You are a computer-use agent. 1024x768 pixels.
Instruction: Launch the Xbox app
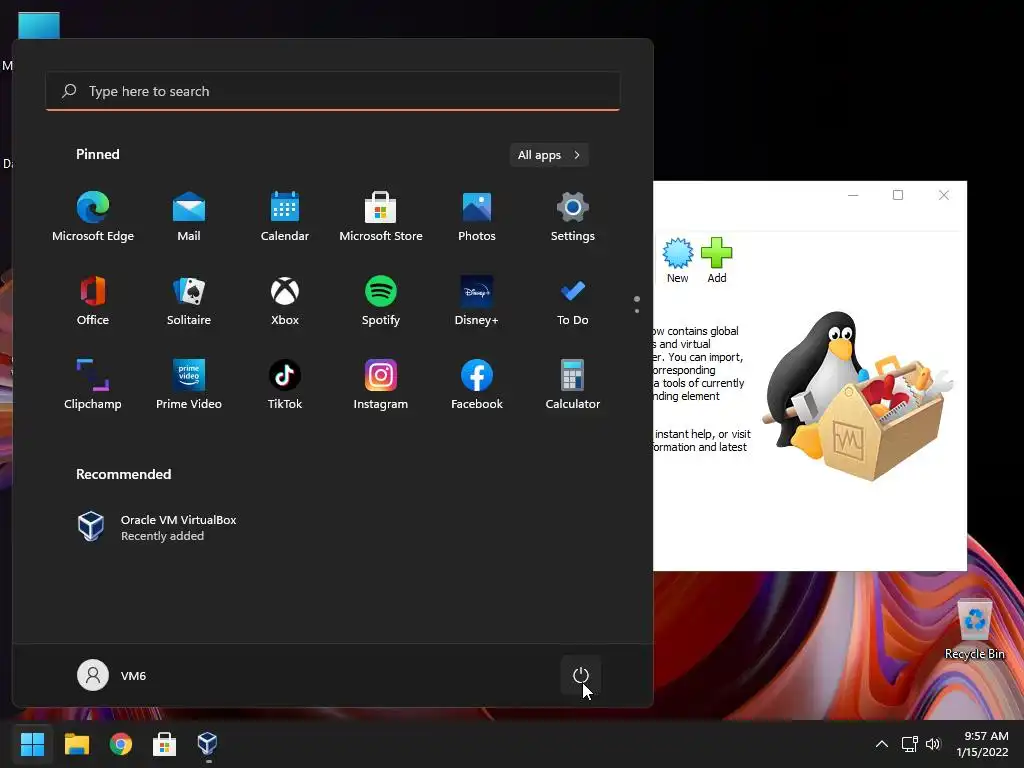pyautogui.click(x=285, y=300)
